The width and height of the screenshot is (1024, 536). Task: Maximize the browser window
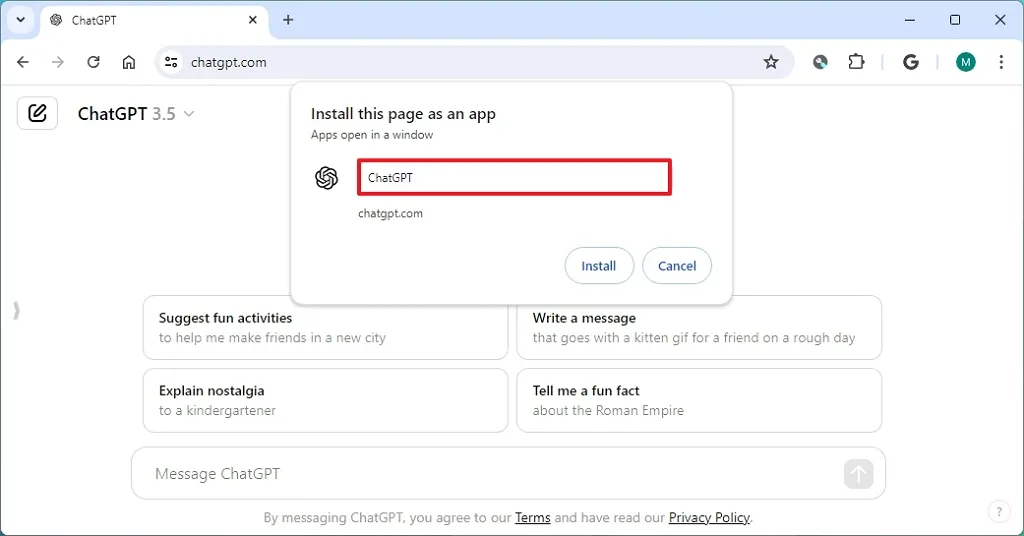click(955, 20)
